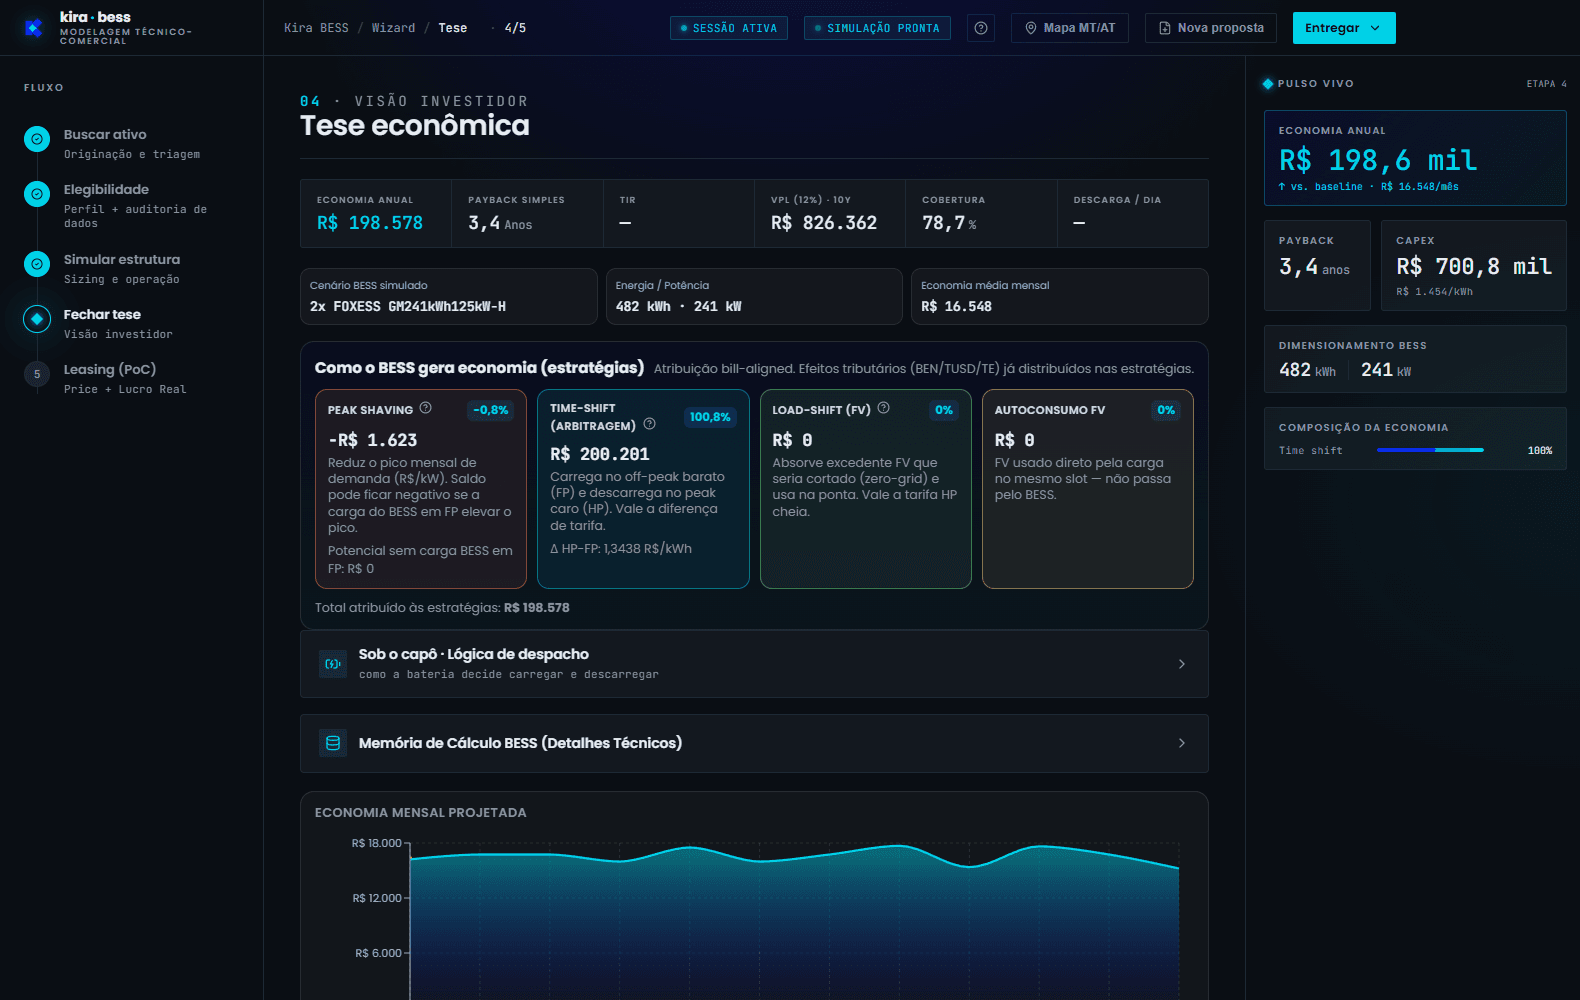
Task: Click the Kira BESS logo icon
Action: tap(33, 28)
